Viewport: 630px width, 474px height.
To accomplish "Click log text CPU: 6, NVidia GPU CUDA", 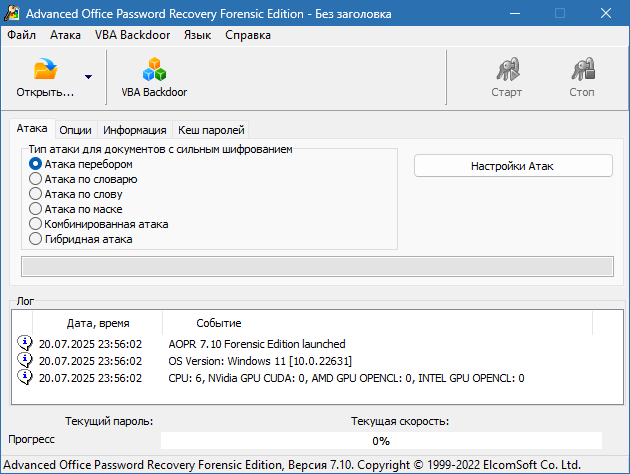I will pos(346,378).
